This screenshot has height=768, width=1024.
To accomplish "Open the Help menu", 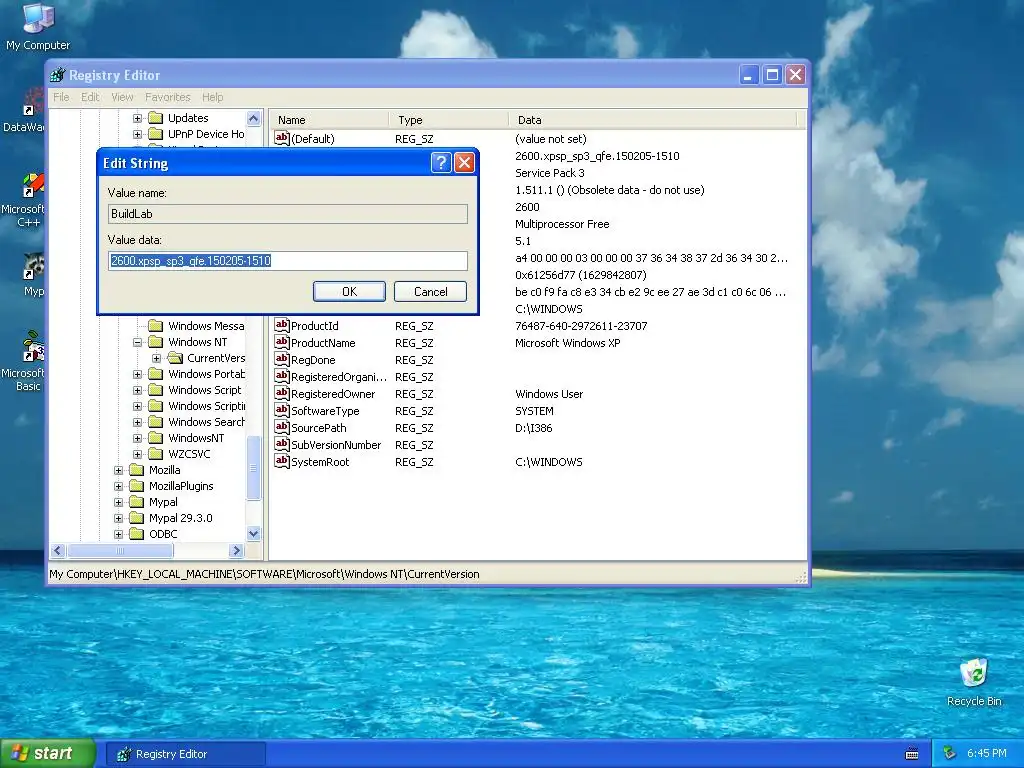I will click(212, 97).
